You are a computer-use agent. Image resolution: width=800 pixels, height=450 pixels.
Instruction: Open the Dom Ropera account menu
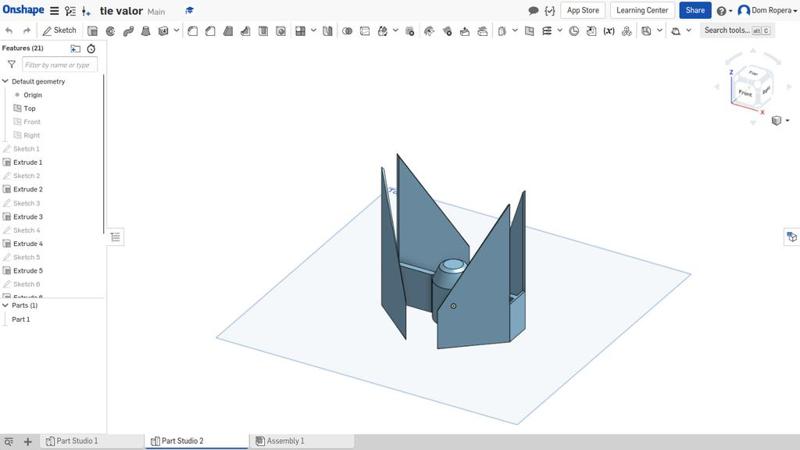click(x=768, y=10)
